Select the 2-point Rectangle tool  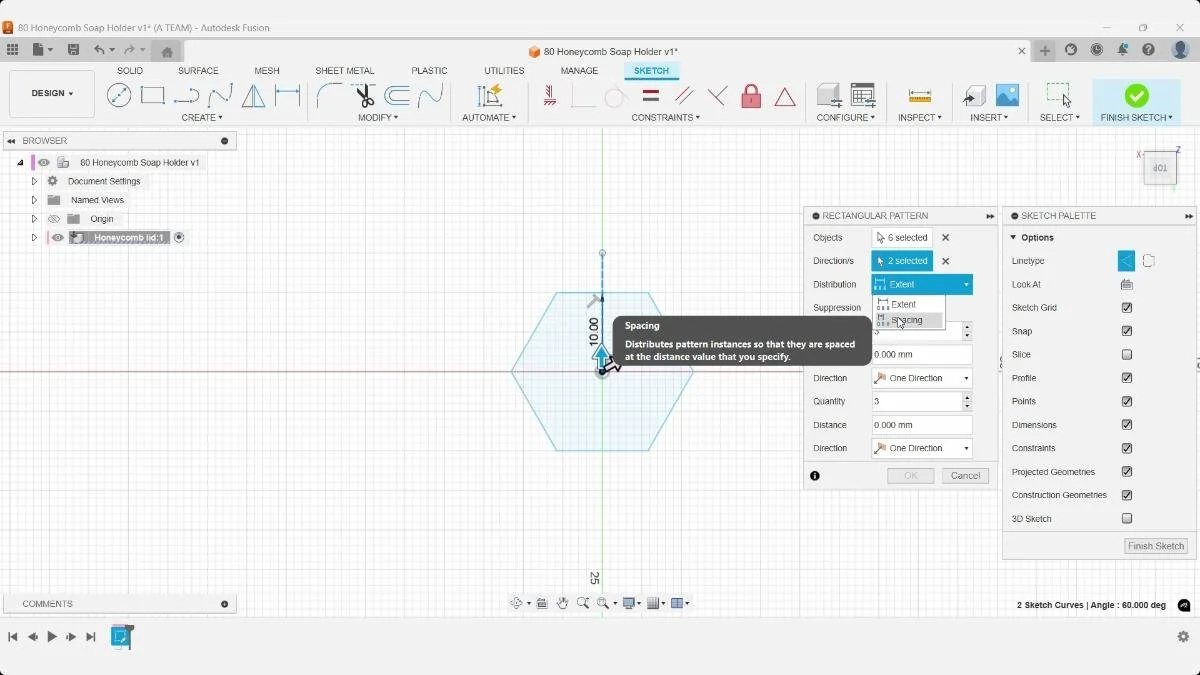pos(152,95)
